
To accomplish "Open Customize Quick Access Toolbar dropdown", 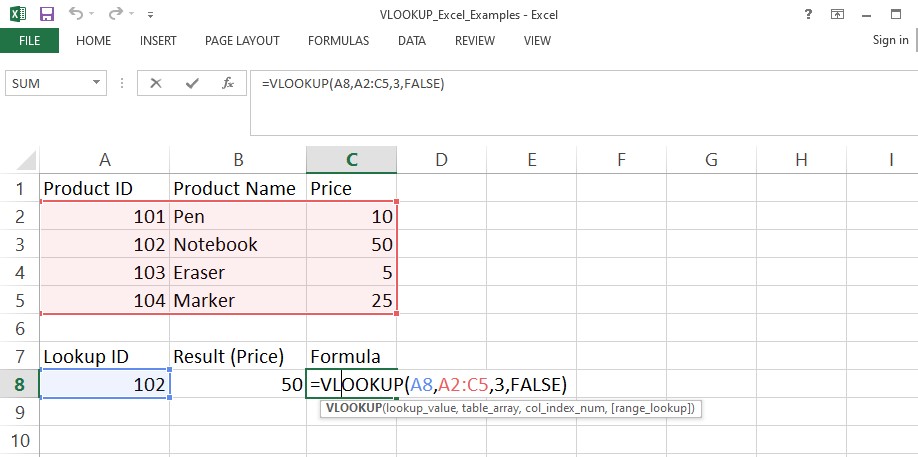I will [150, 16].
